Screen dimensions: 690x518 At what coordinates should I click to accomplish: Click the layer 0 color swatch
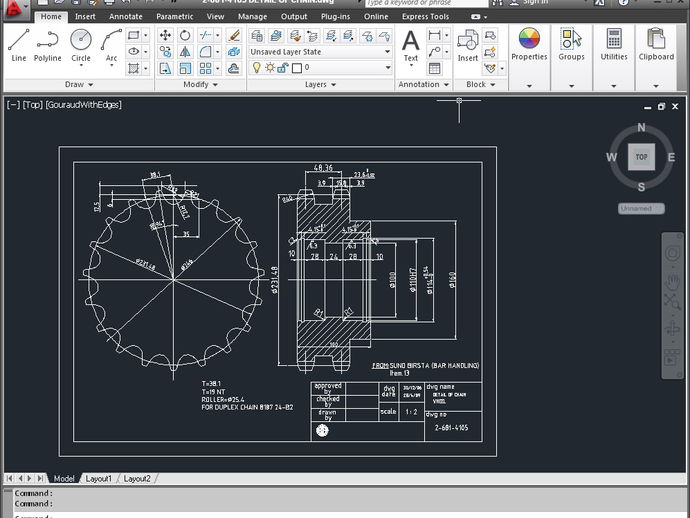click(297, 68)
